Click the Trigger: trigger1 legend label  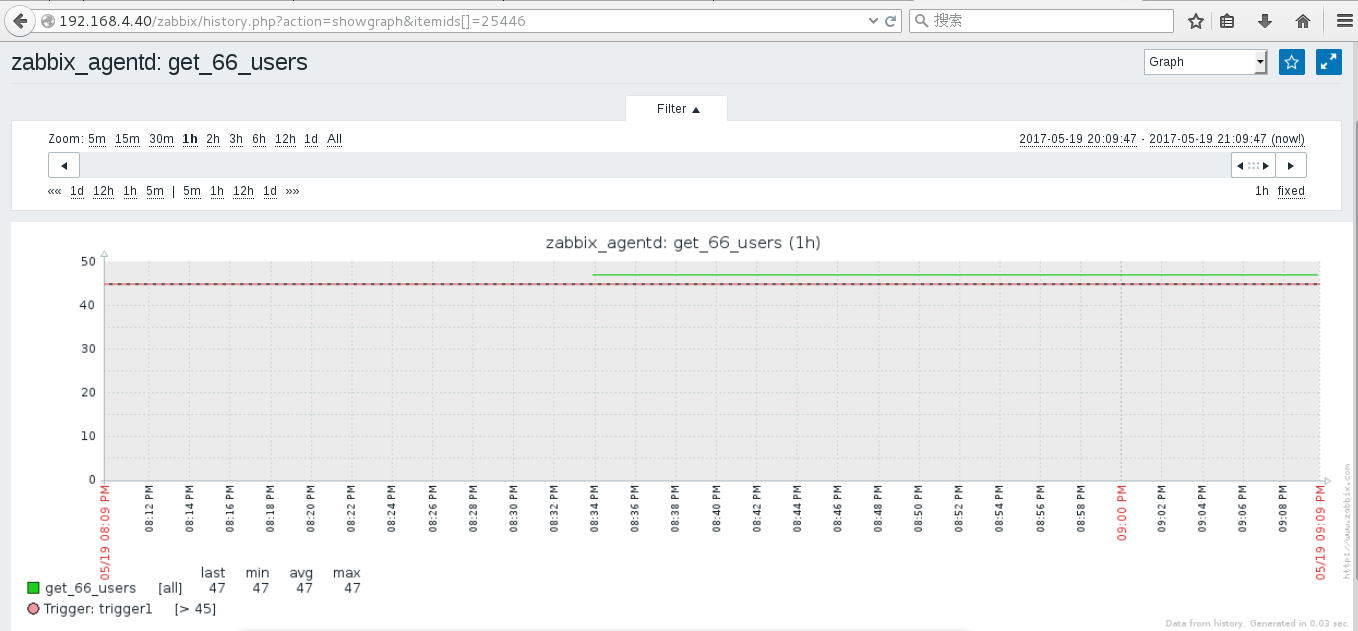point(98,609)
